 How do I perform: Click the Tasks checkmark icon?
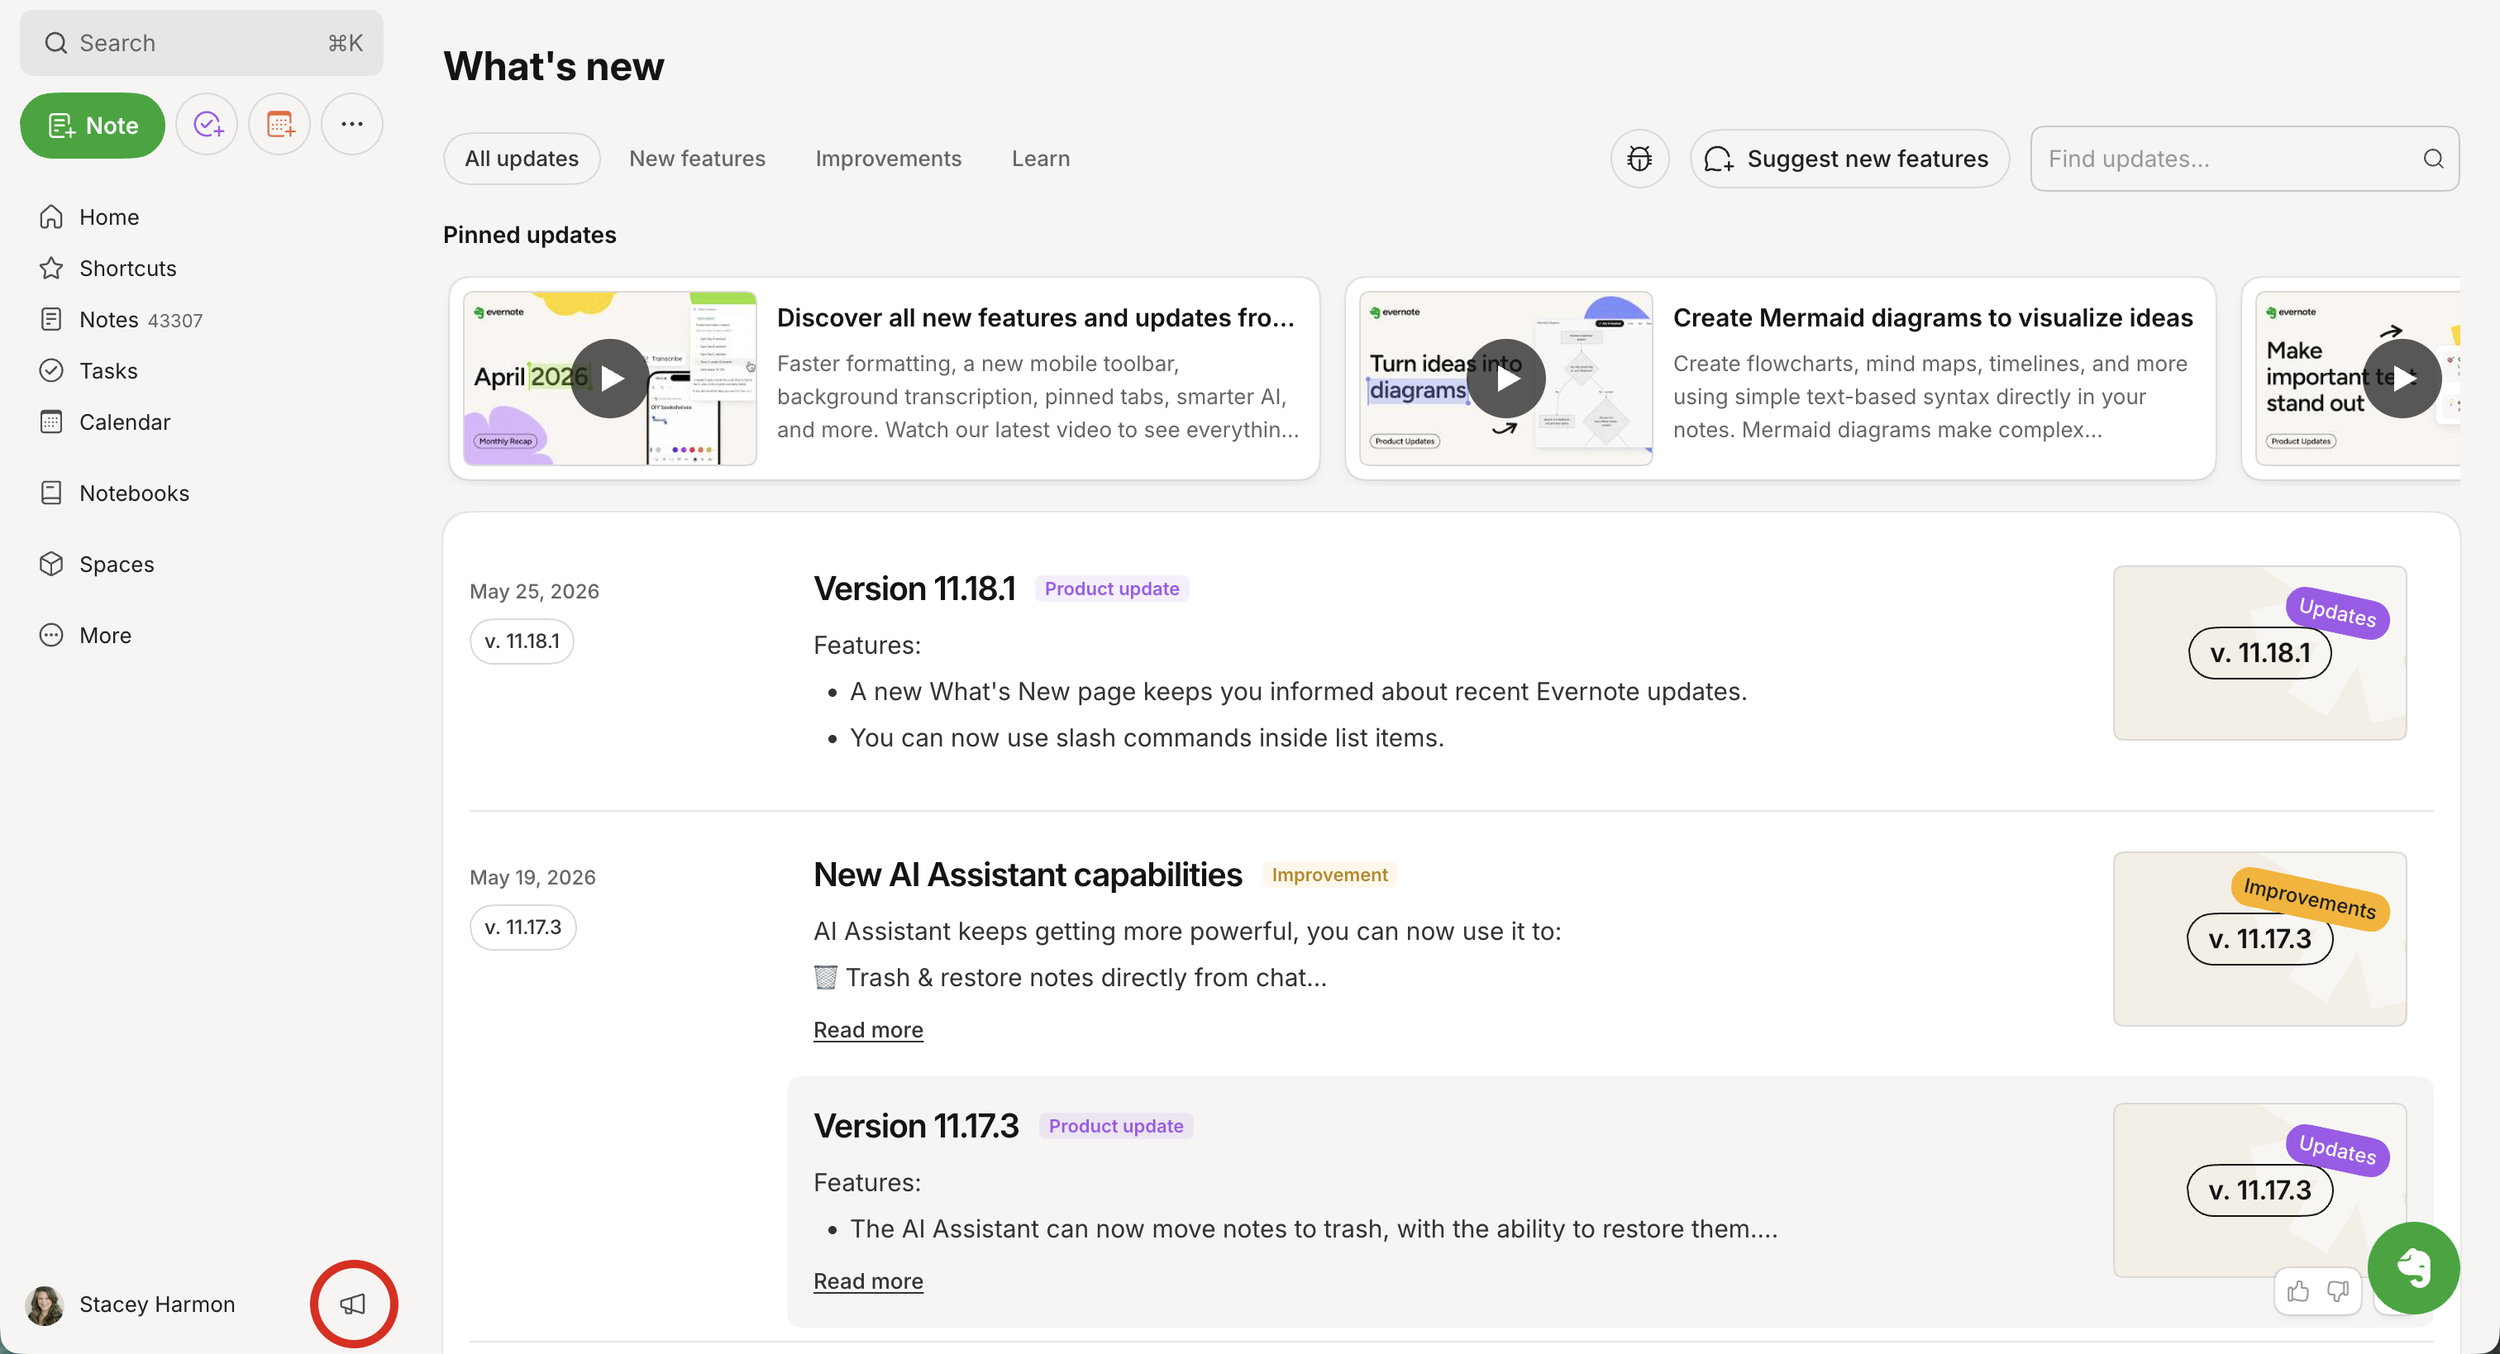tap(51, 370)
